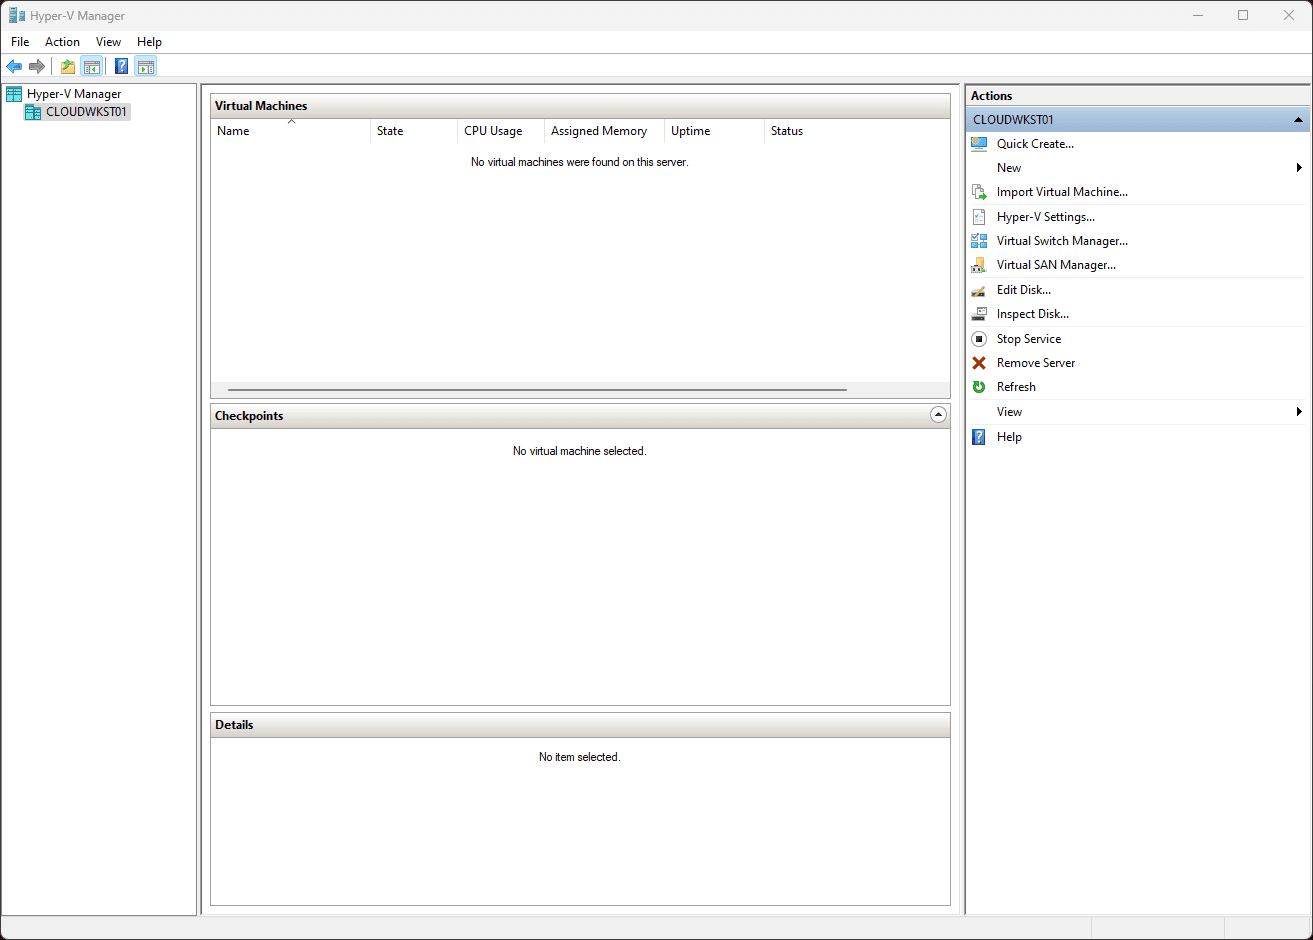Collapse the Checkpoints panel with its arrow button

click(938, 415)
